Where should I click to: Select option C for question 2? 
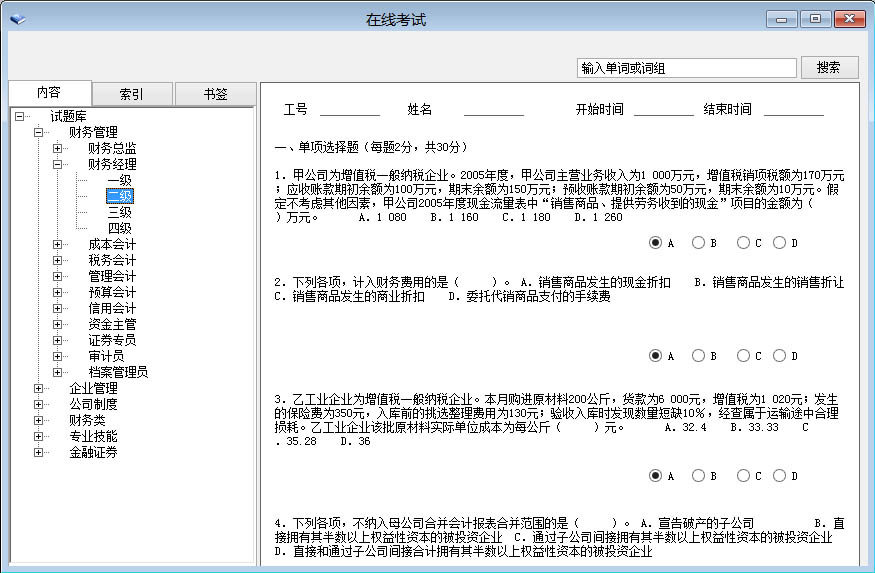tap(743, 356)
